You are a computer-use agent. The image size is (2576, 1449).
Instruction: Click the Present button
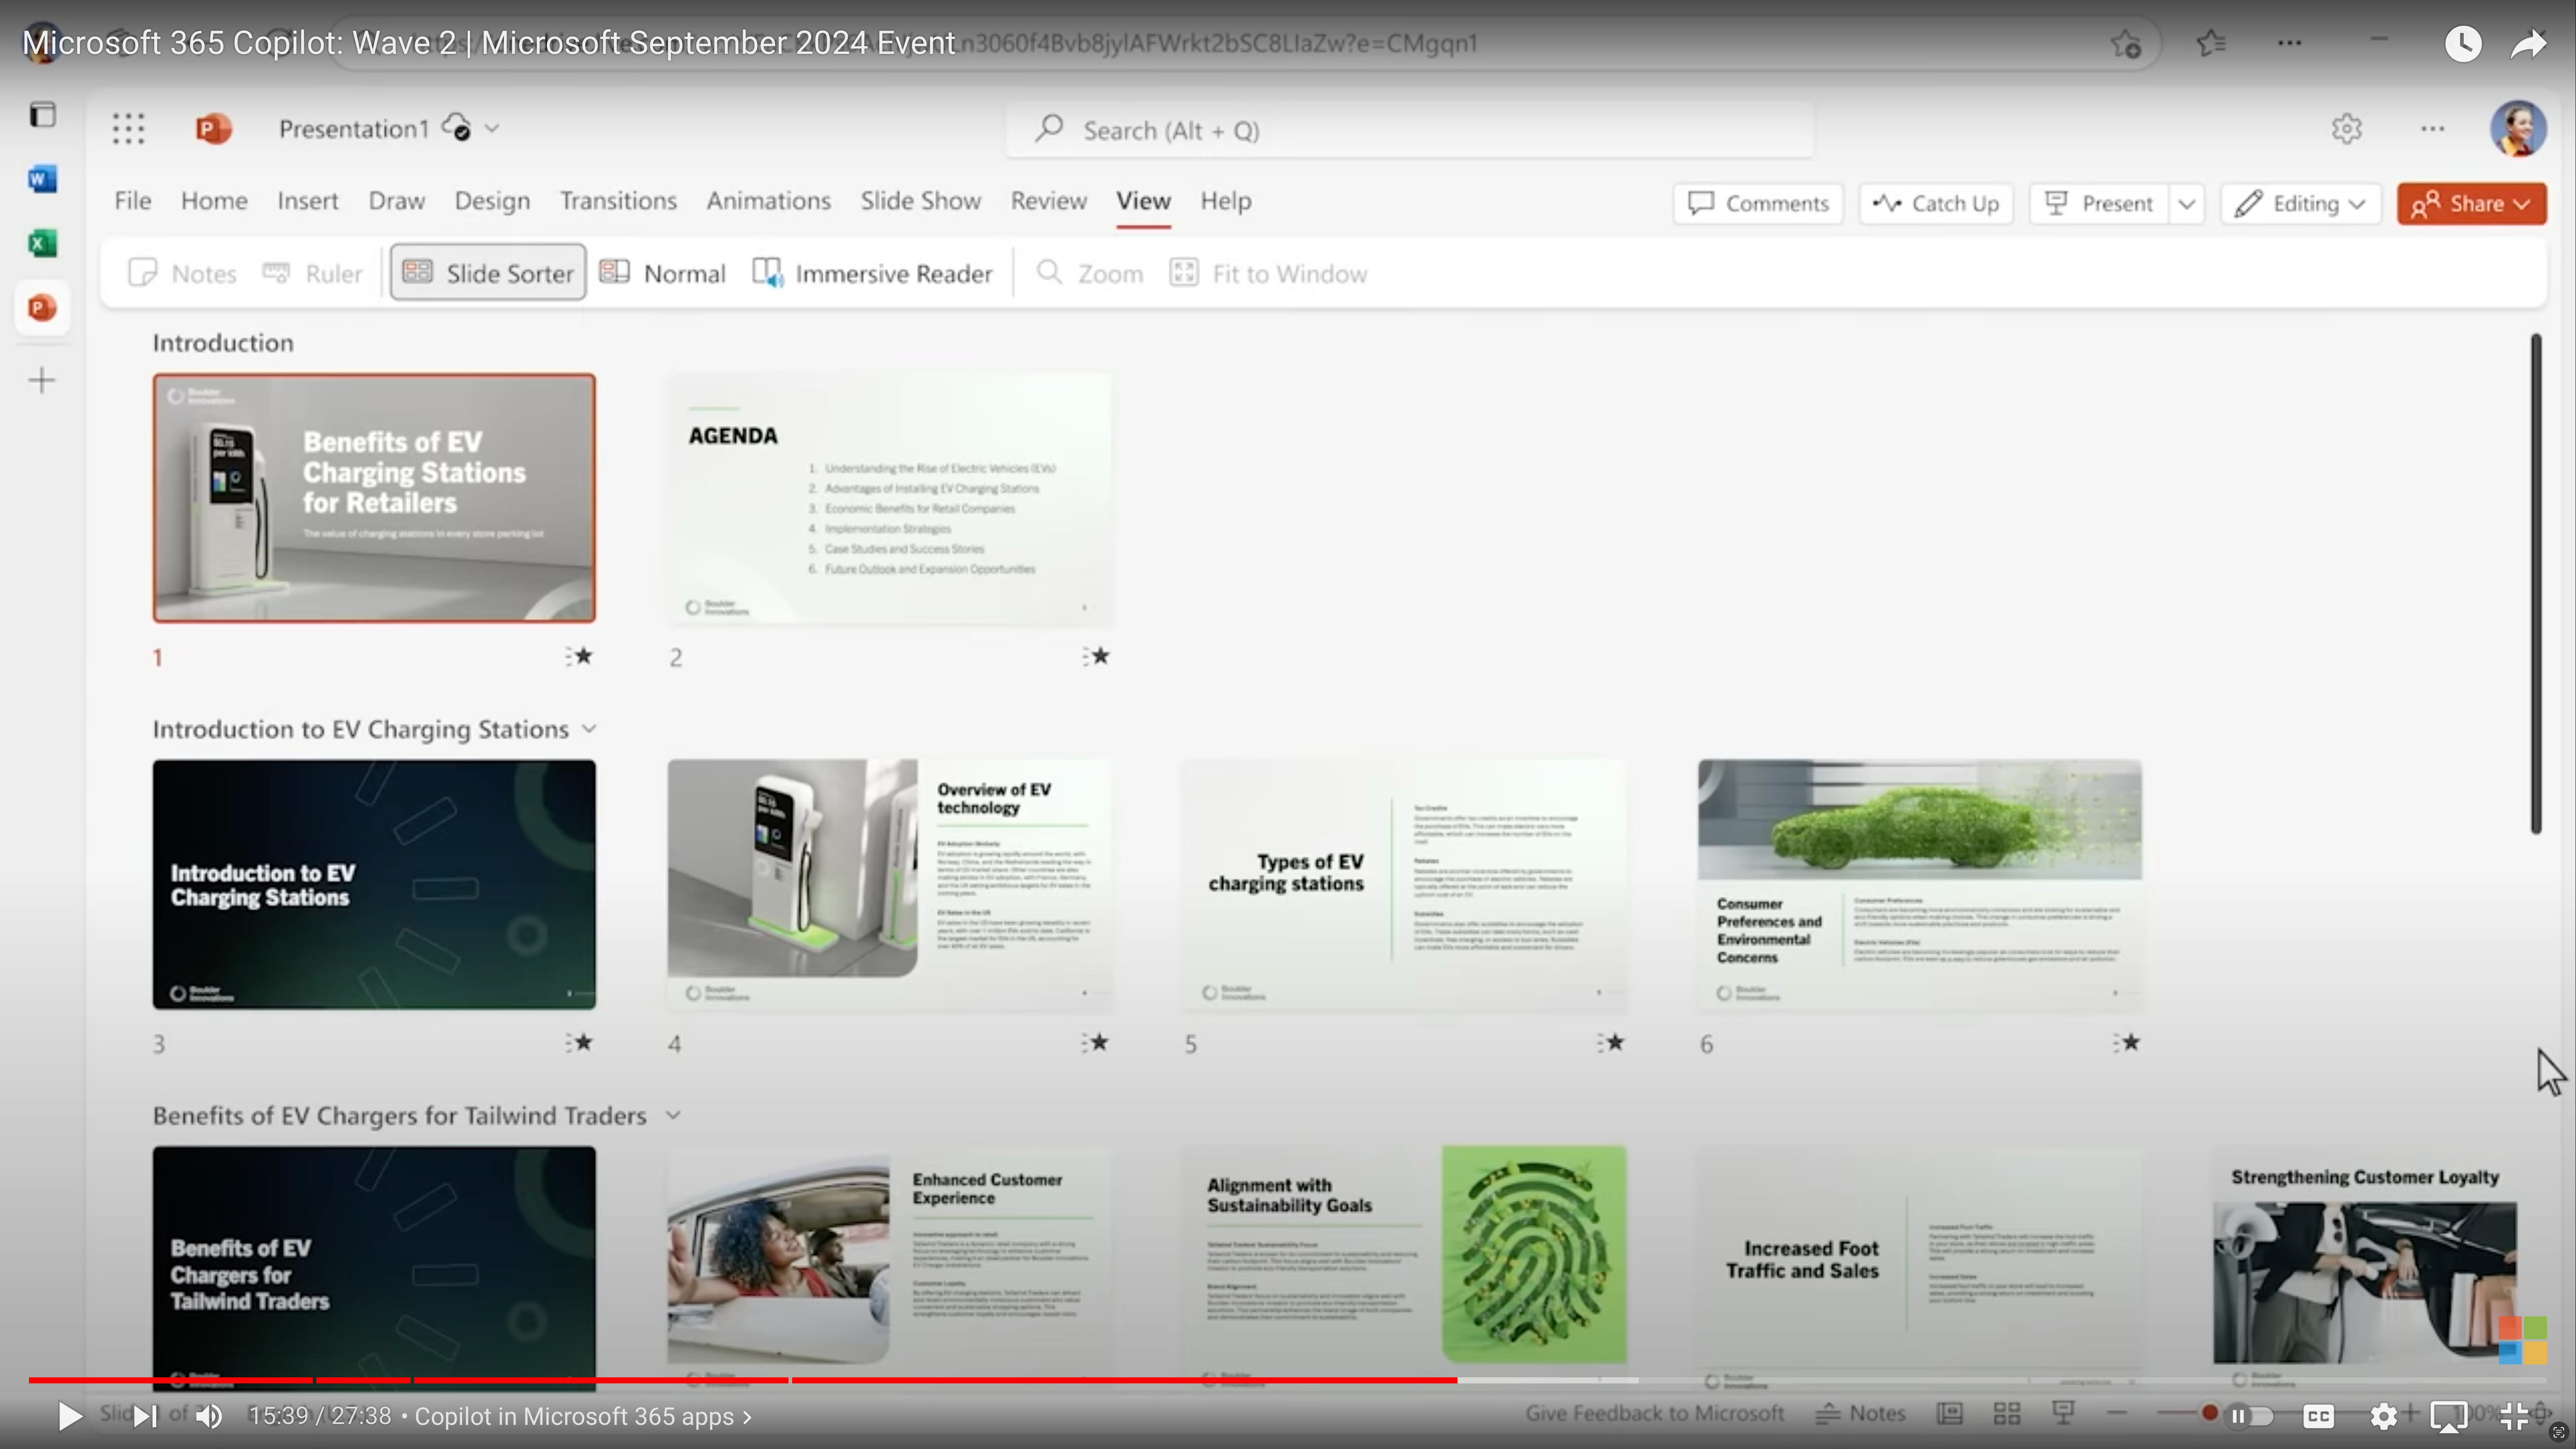pyautogui.click(x=2099, y=204)
